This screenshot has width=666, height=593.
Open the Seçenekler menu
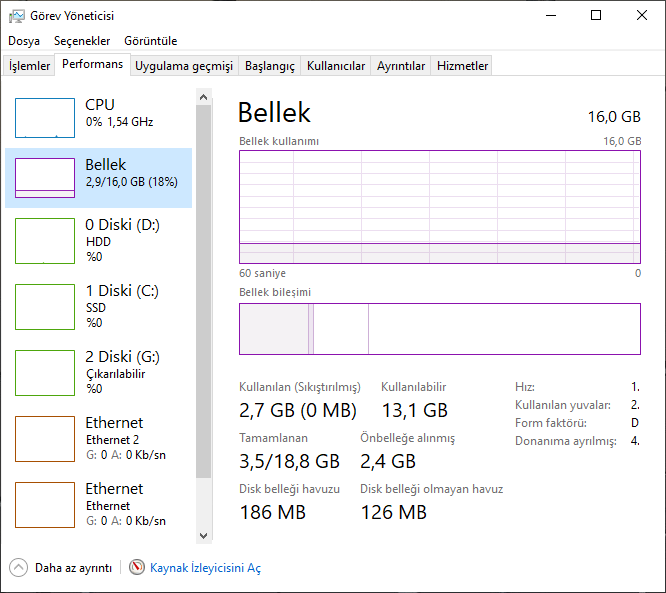[82, 41]
